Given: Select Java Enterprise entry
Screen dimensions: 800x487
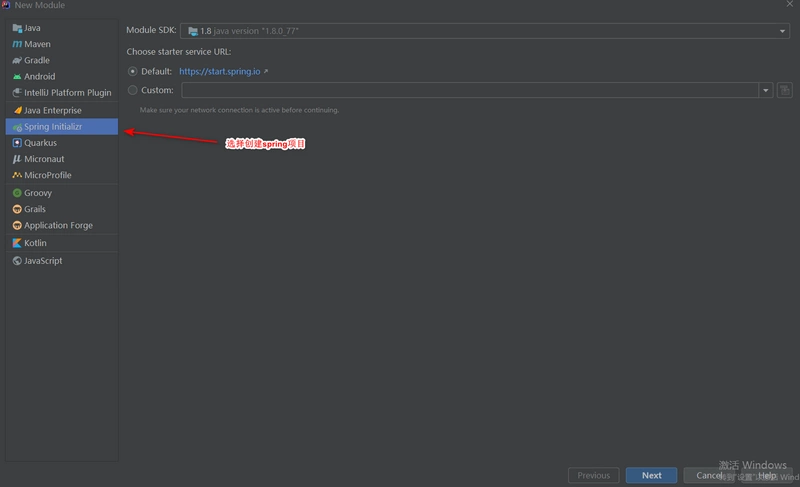Looking at the screenshot, I should point(62,110).
